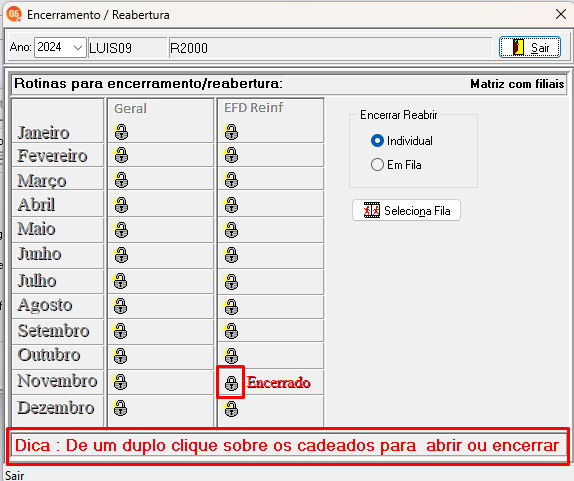Click the R2000 company field
Screen dimensions: 574x481
[330, 48]
